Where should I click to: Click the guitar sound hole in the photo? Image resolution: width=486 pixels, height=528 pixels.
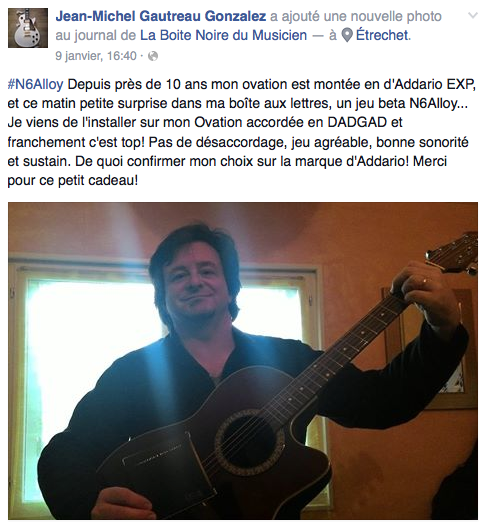pos(248,441)
